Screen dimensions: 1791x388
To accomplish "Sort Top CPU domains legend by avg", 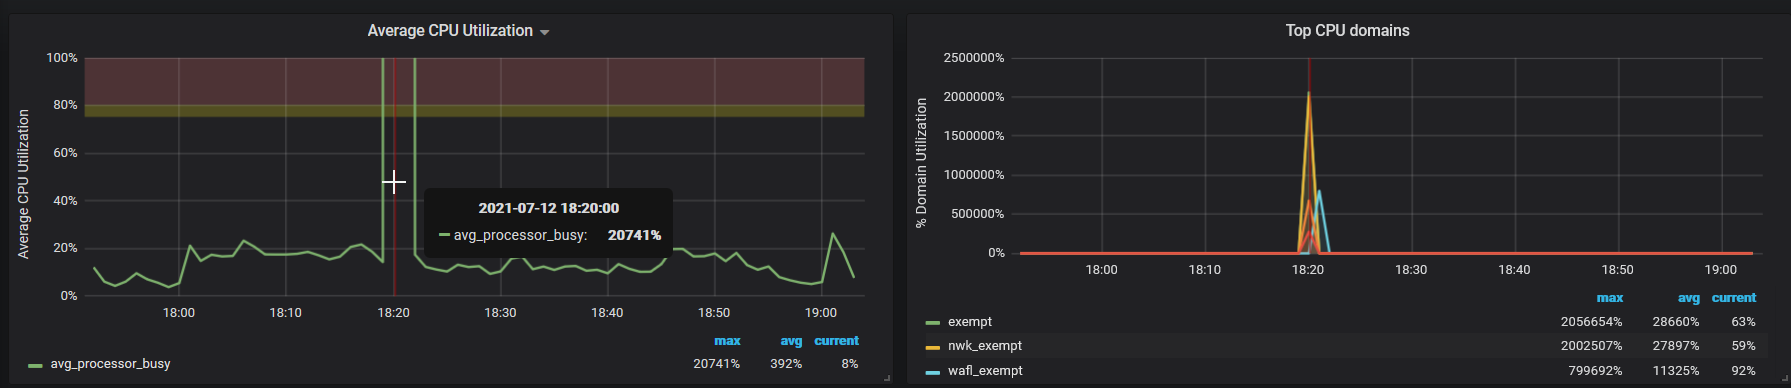I will pos(1688,298).
